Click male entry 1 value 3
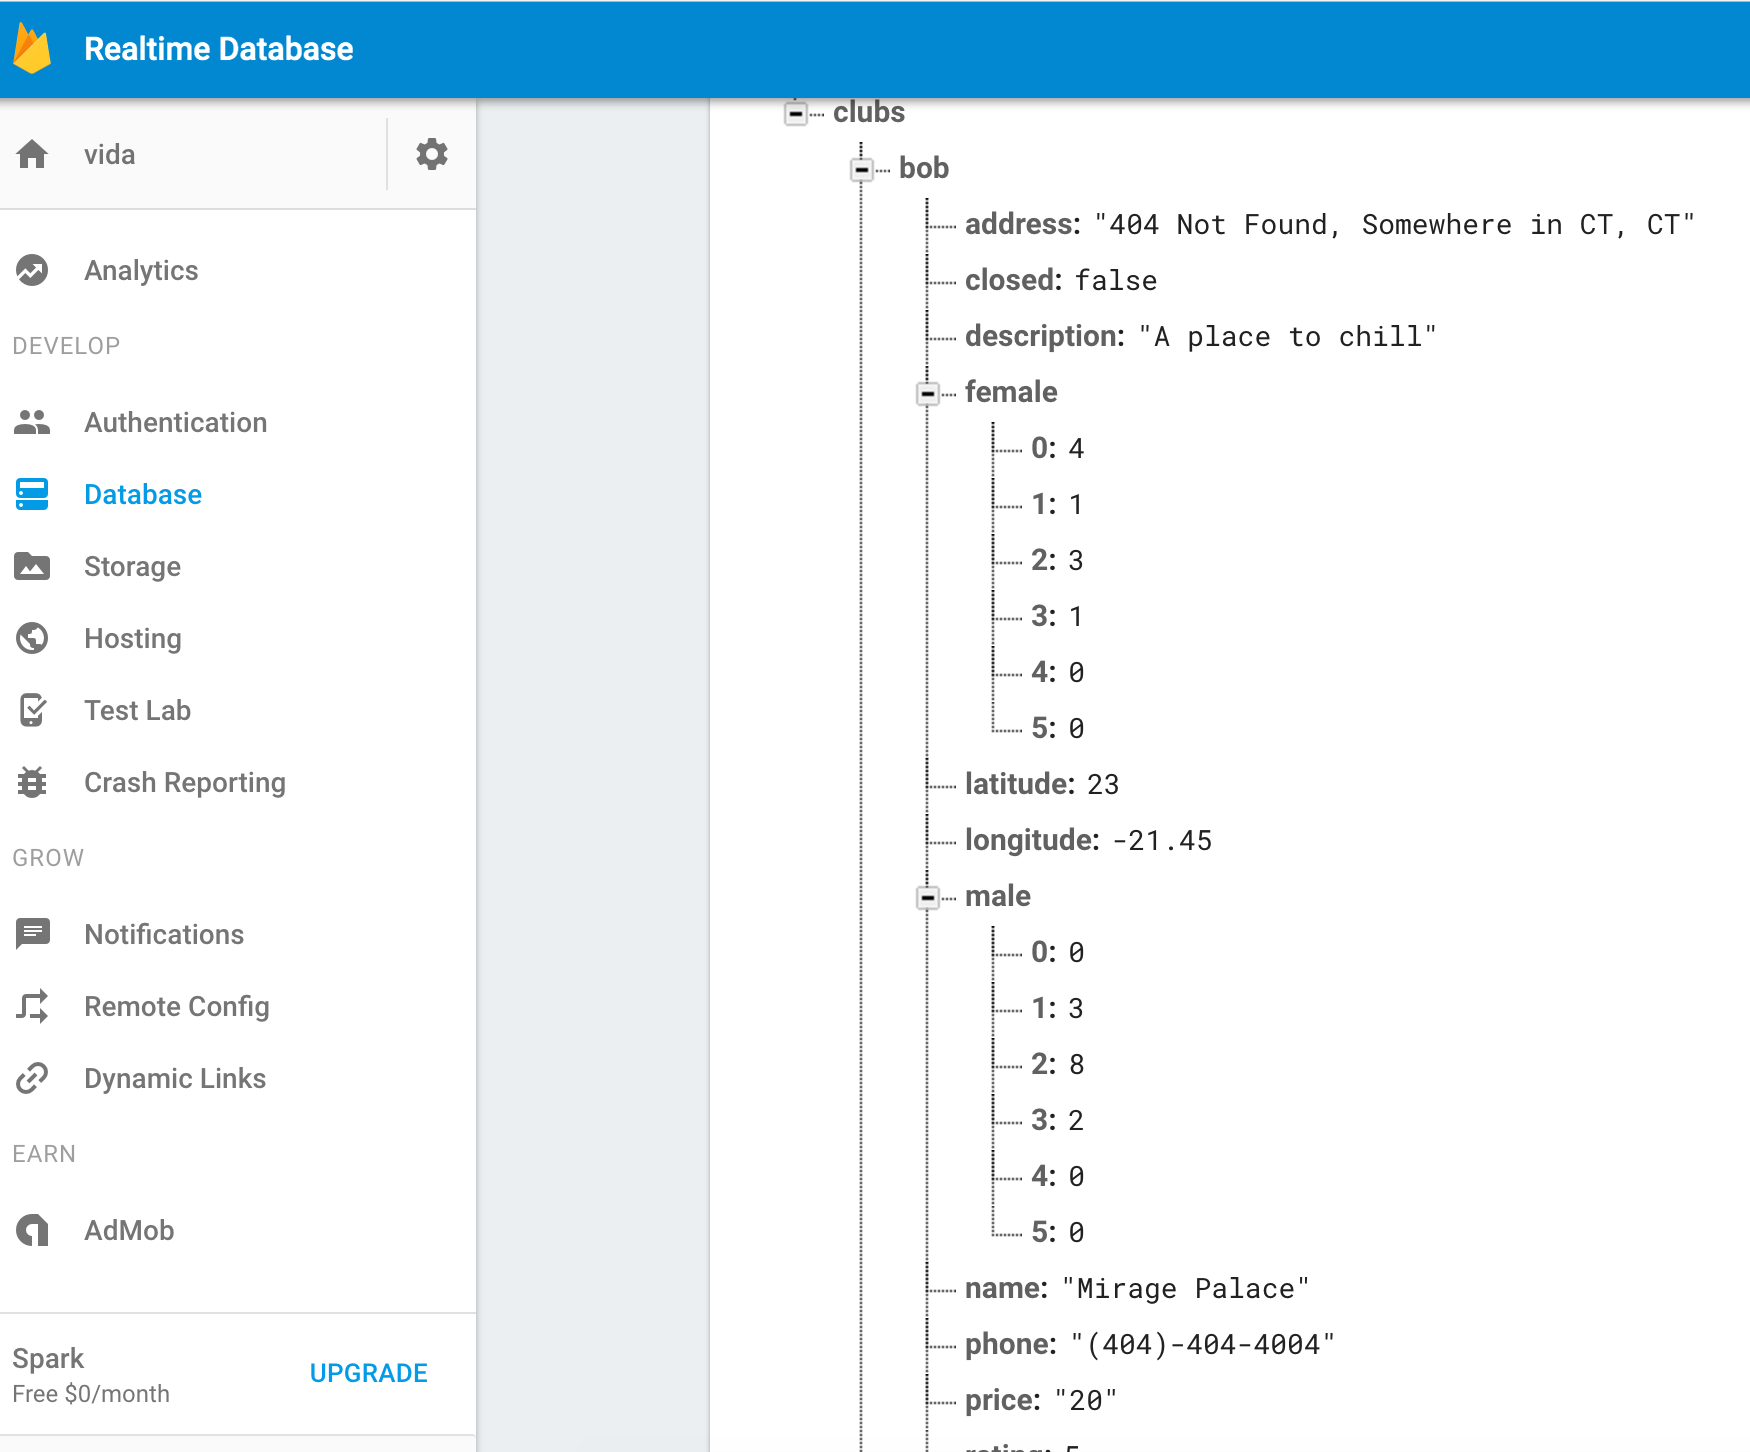The height and width of the screenshot is (1452, 1750). tap(1076, 1008)
